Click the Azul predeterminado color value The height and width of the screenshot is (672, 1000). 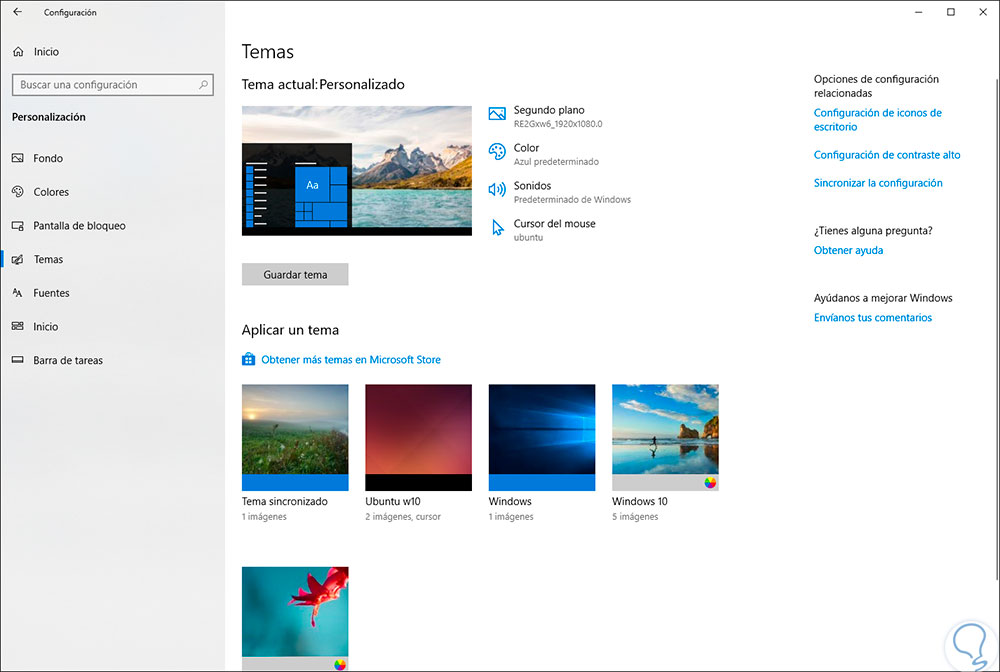click(556, 162)
